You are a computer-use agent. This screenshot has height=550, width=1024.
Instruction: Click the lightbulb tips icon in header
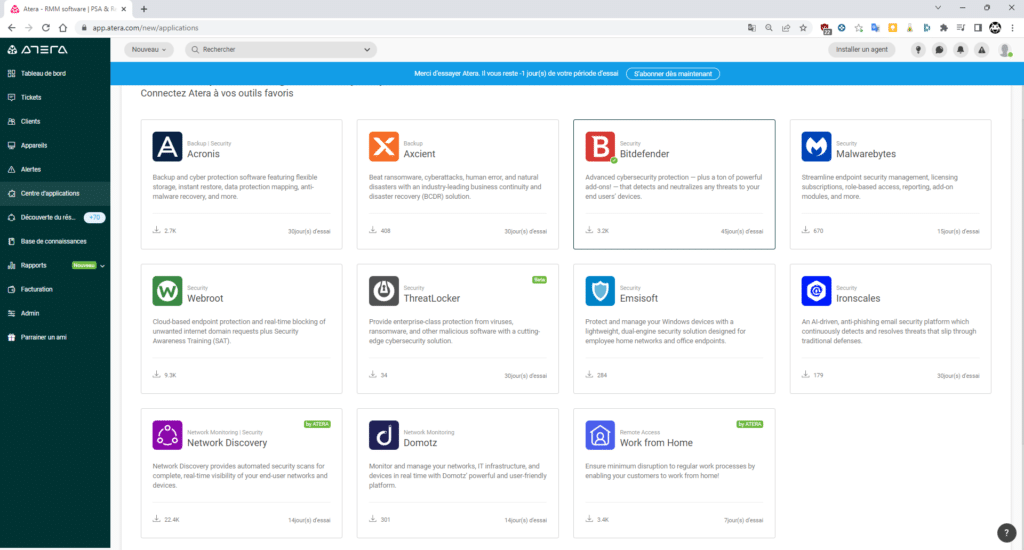click(x=918, y=50)
